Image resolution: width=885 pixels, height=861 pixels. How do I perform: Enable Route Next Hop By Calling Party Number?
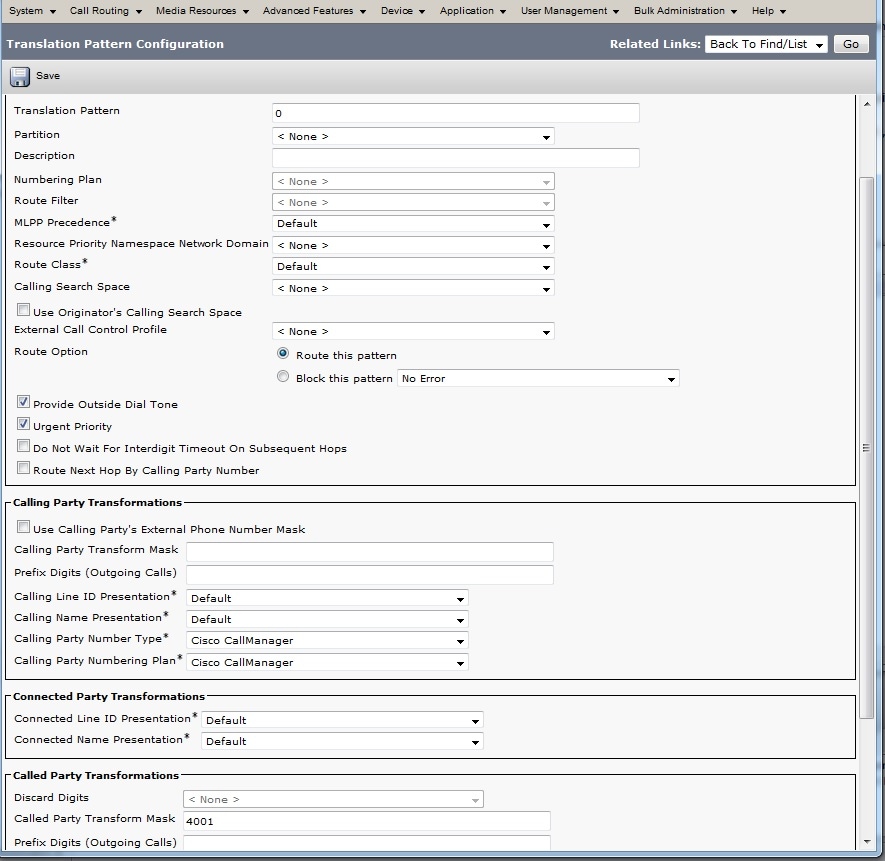click(23, 468)
